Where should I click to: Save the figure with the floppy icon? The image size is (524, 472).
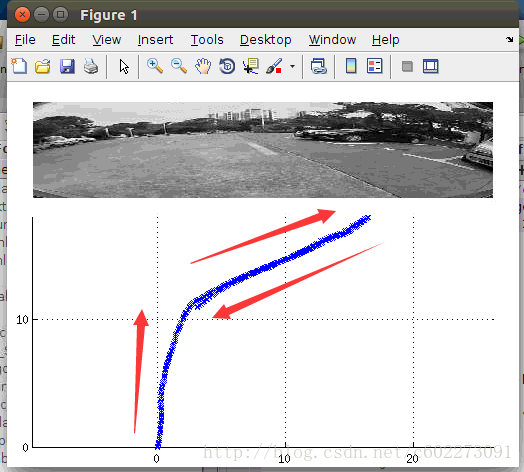pyautogui.click(x=67, y=66)
